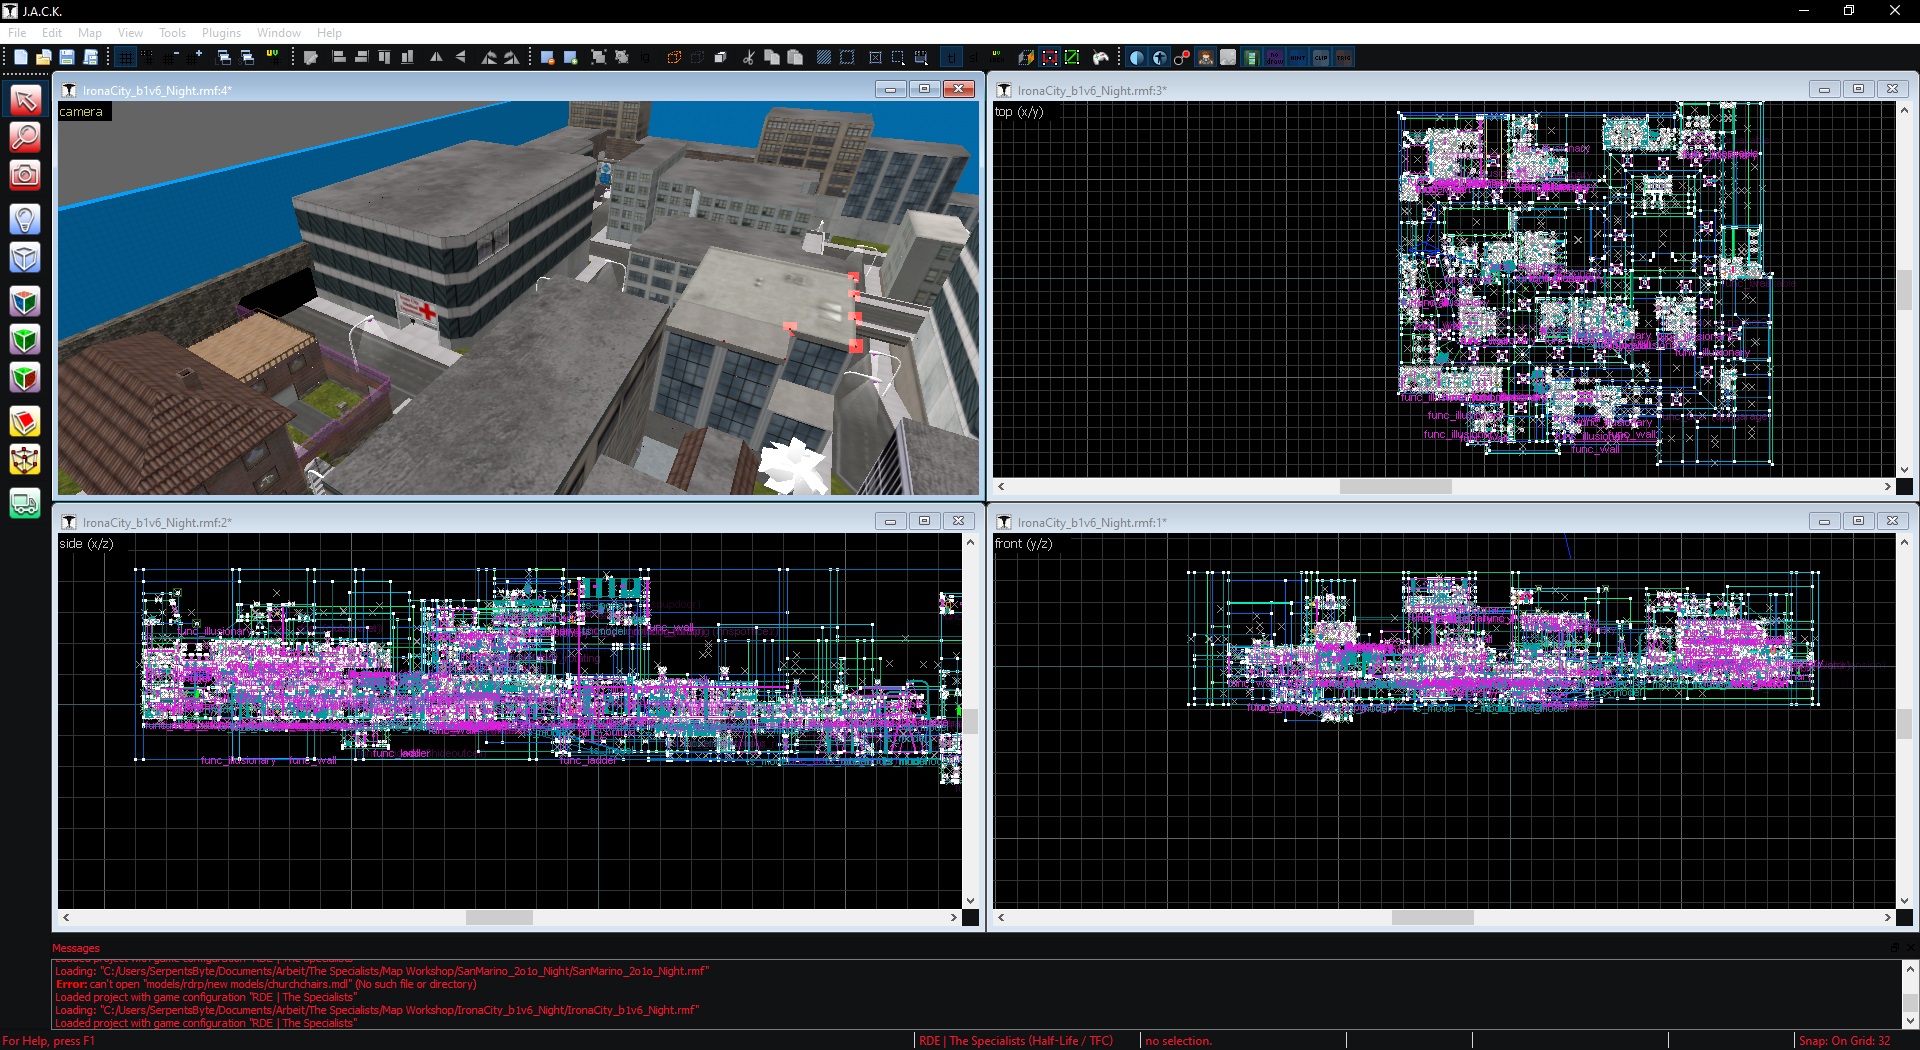Toggle the 2D grid display
Viewport: 1920px width, 1050px height.
(125, 58)
